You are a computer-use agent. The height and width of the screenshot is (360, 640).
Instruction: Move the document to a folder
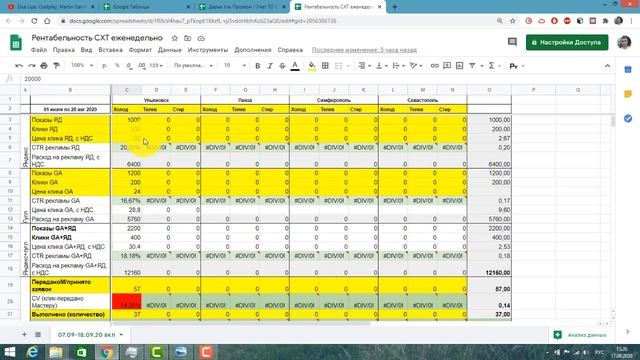coord(187,38)
